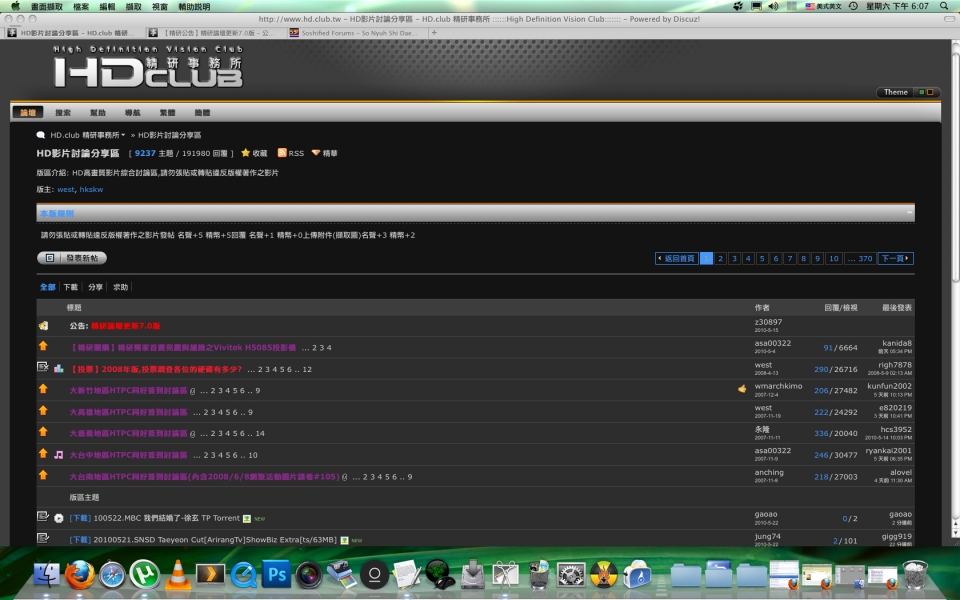Select the orange theme color swatch

[931, 92]
